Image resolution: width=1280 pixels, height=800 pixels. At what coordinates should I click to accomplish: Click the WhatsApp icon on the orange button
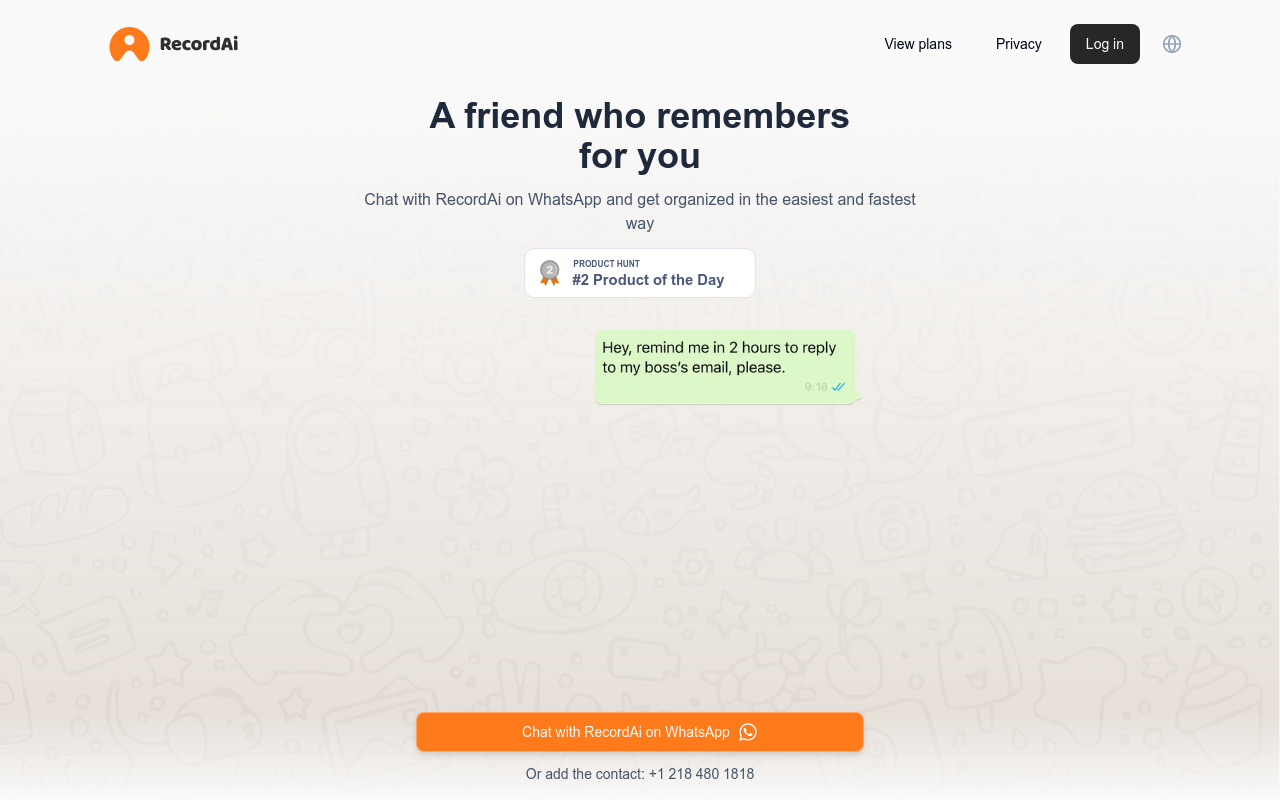coord(748,732)
